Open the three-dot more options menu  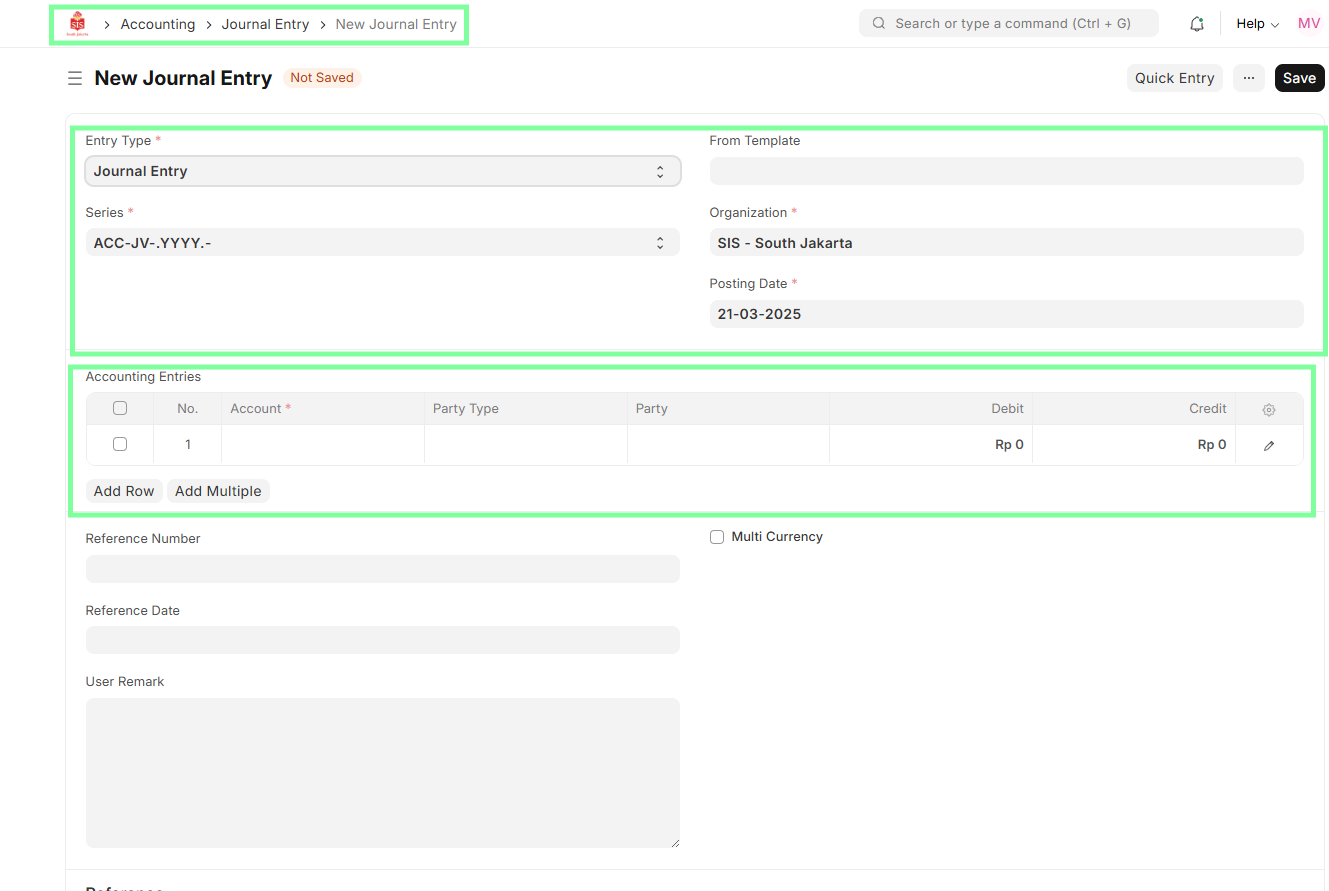(1248, 78)
